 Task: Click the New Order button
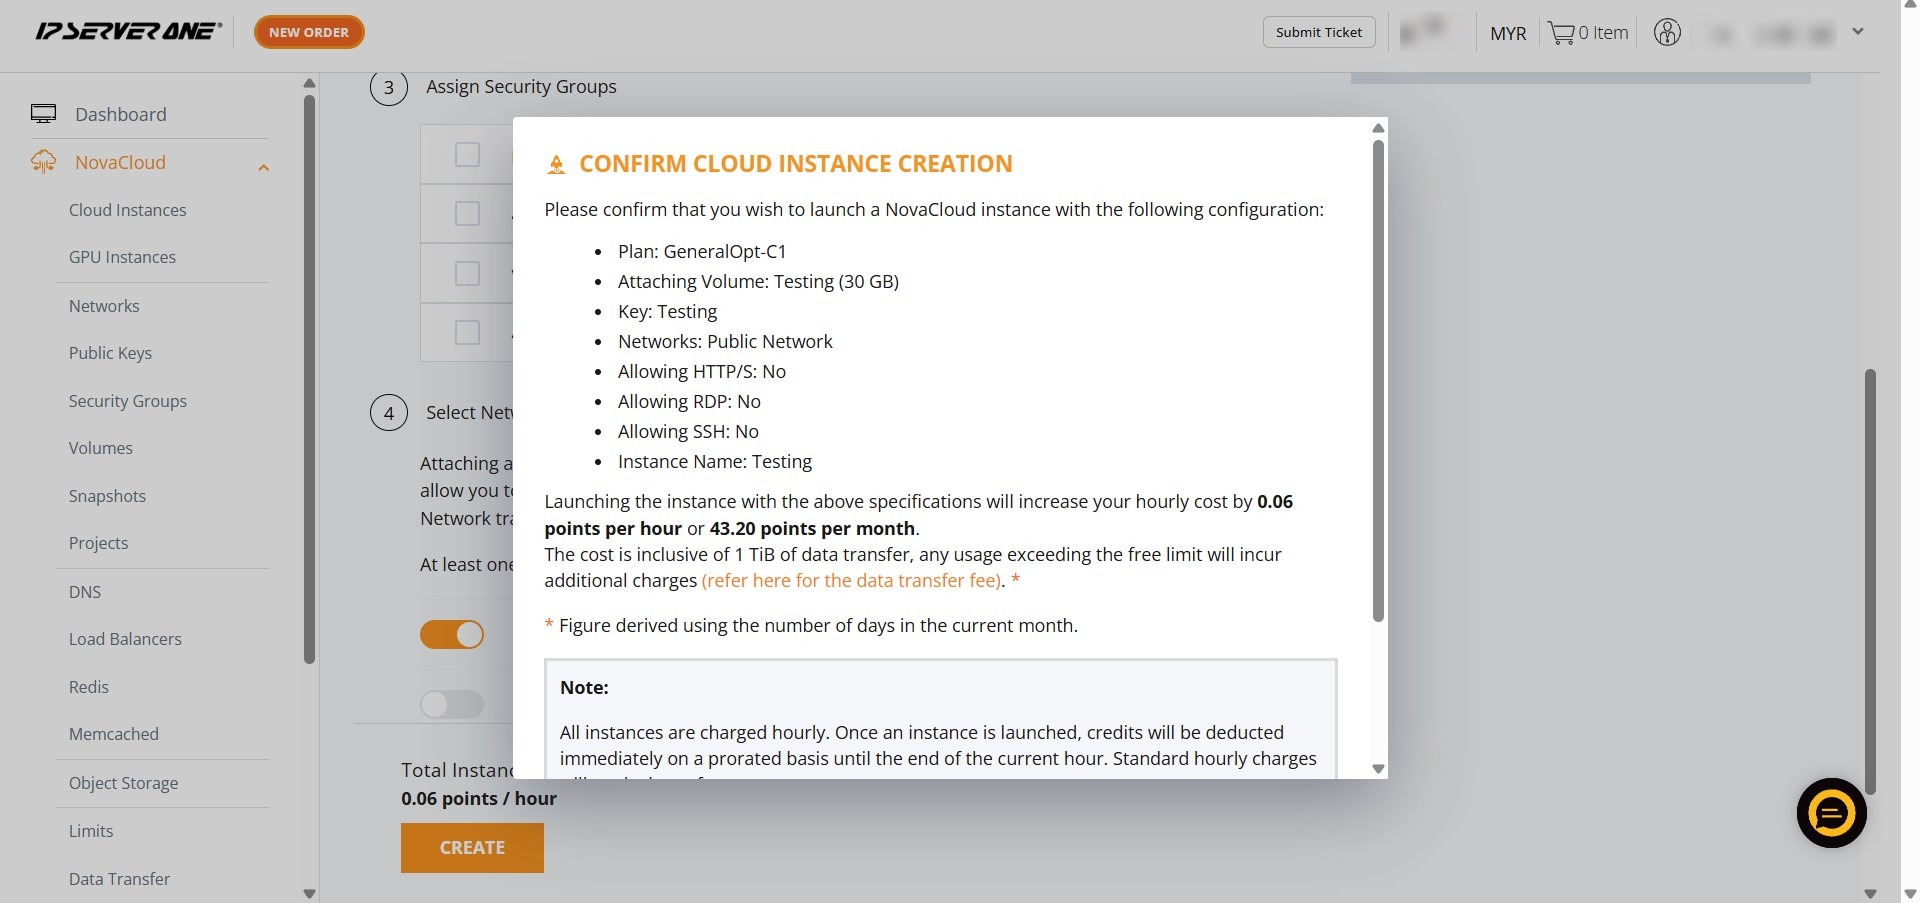click(309, 32)
